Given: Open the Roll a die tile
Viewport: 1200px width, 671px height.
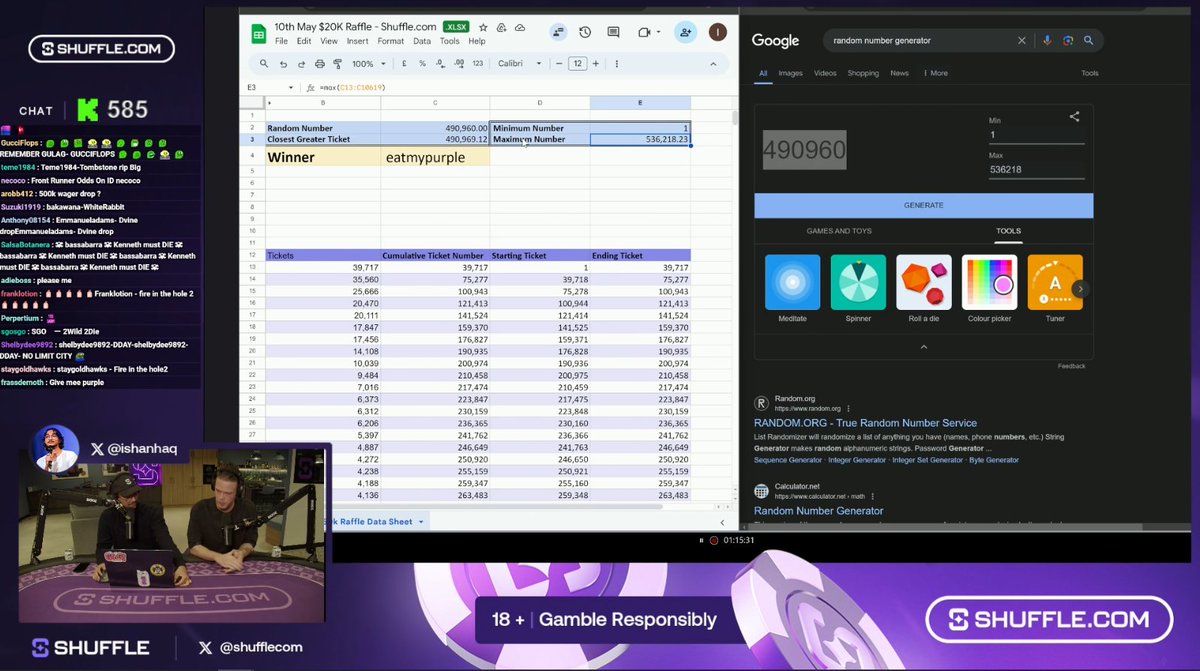Looking at the screenshot, I should 924,282.
